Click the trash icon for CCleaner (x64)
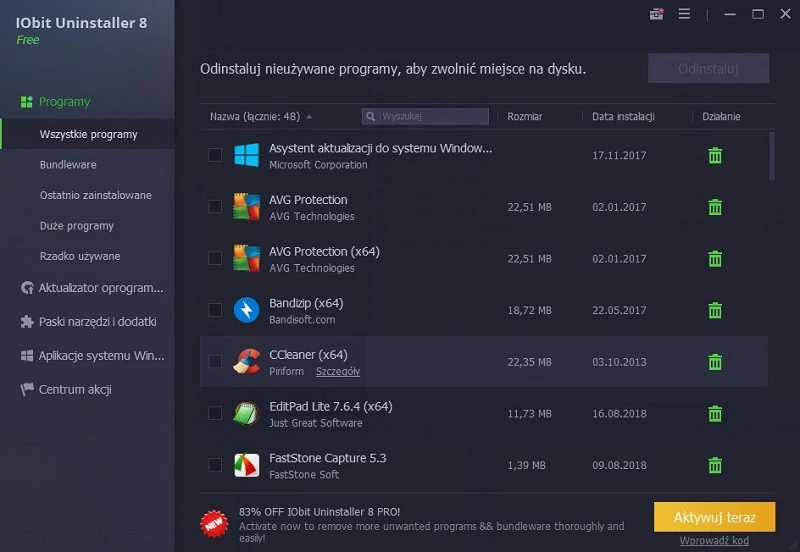 point(715,362)
